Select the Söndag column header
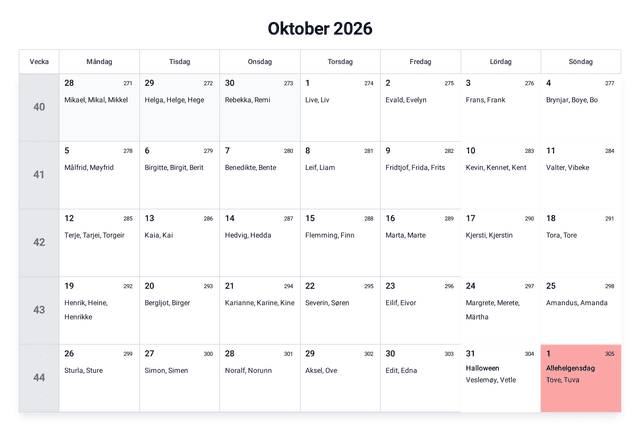 (580, 62)
